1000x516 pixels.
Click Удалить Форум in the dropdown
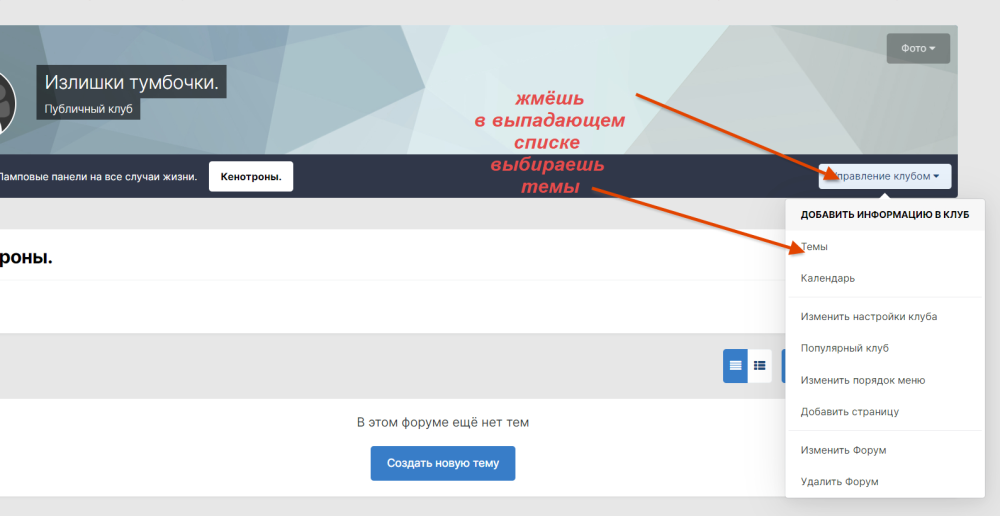(839, 481)
